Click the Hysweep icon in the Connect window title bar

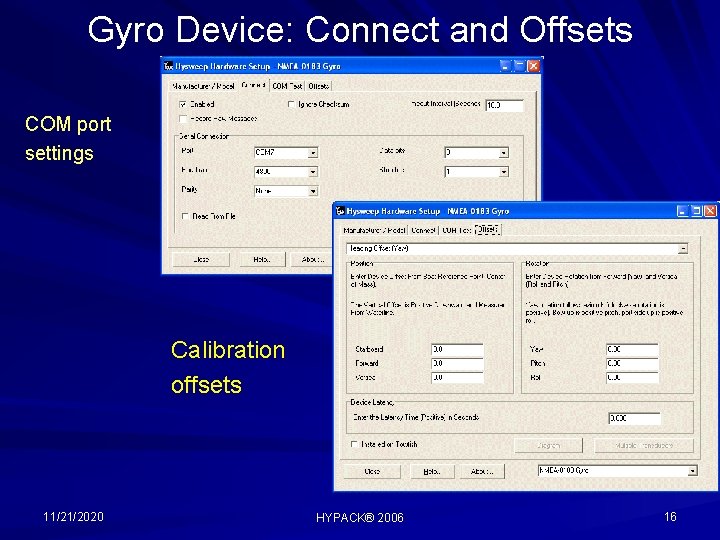tap(169, 67)
